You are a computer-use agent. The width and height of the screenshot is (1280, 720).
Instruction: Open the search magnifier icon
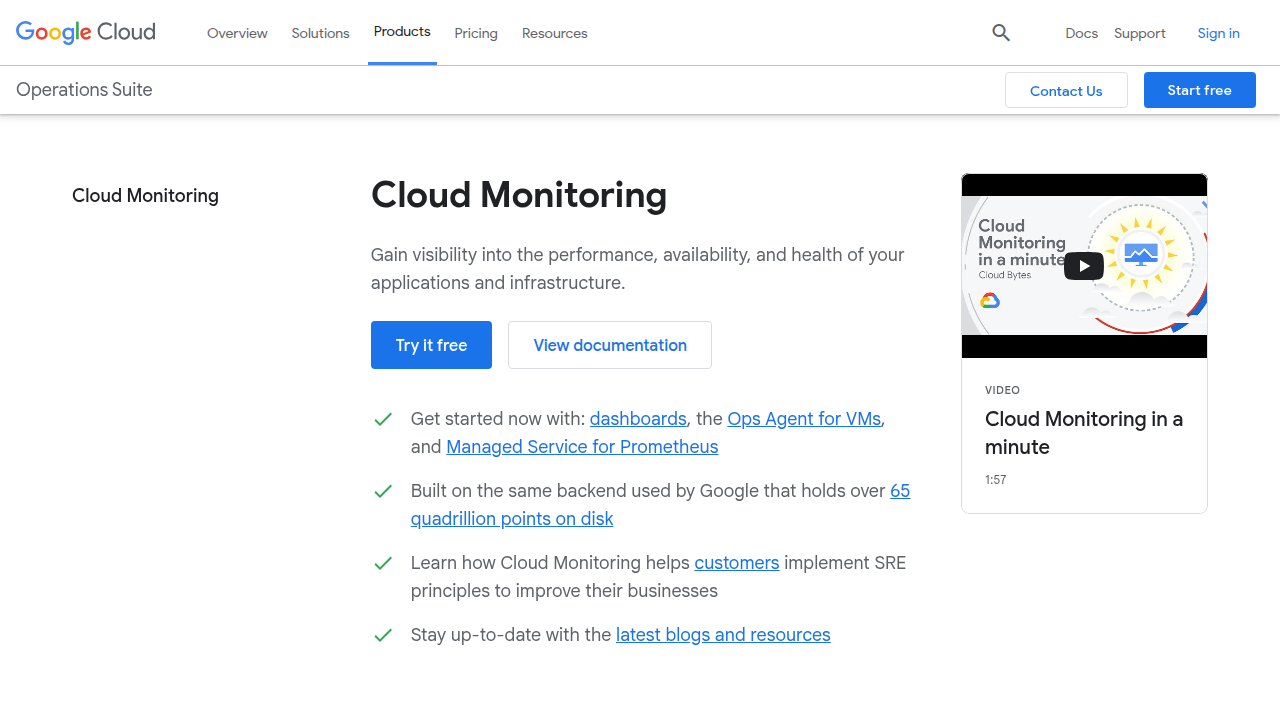1001,33
